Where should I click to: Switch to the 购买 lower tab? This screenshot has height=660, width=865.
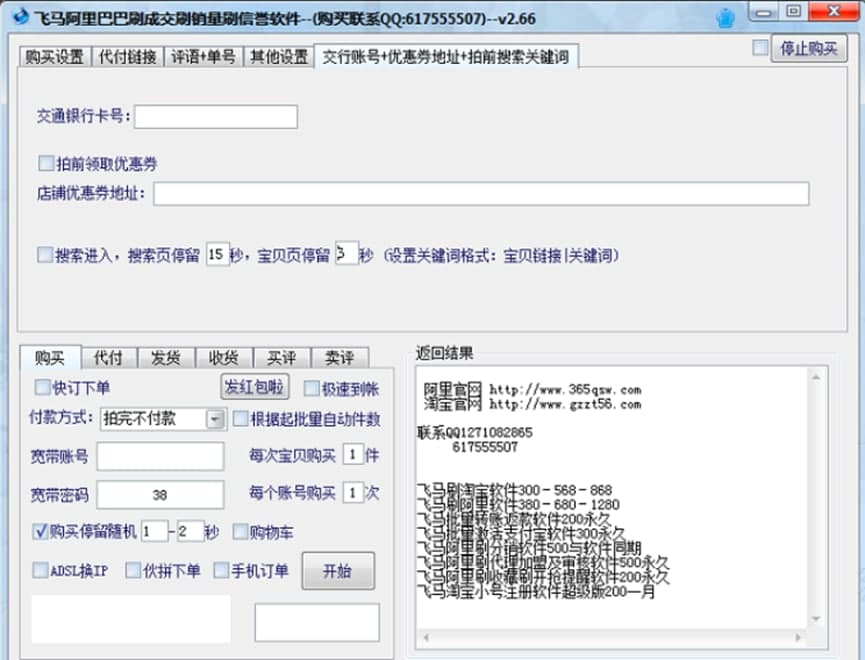(x=50, y=358)
